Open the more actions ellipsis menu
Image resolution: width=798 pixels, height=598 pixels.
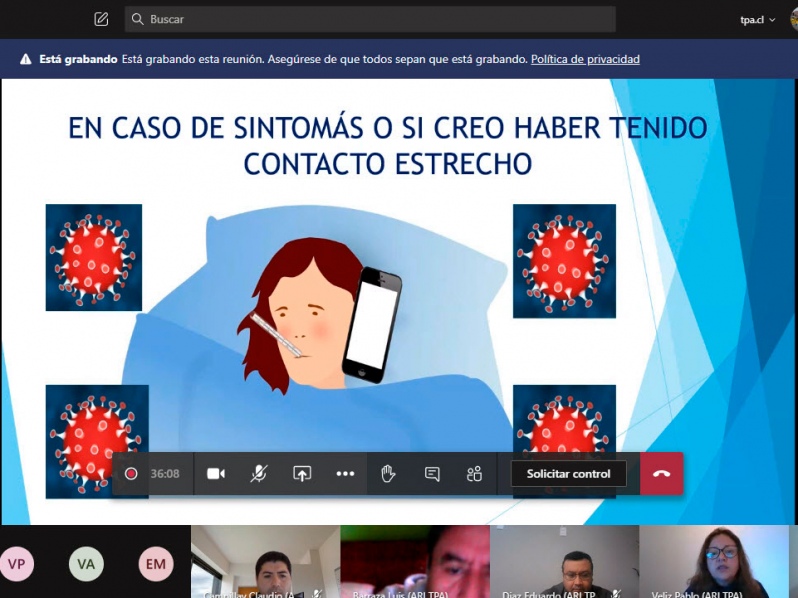coord(345,474)
